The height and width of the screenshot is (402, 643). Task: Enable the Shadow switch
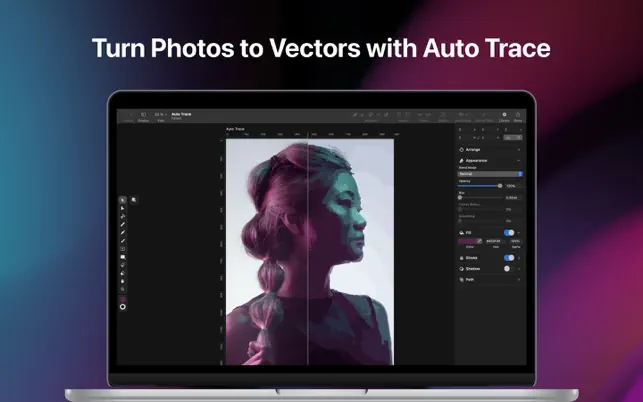coord(509,268)
